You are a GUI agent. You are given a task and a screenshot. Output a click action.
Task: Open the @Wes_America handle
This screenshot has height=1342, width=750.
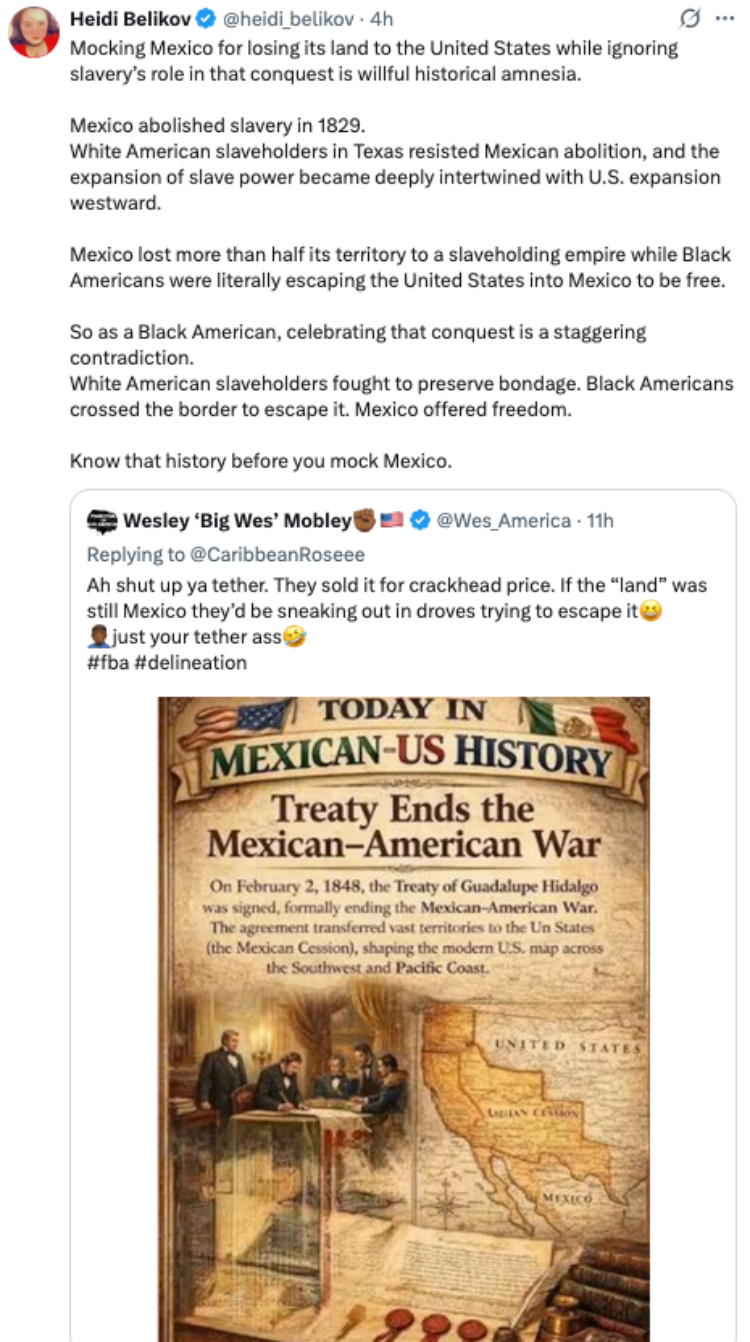coord(504,520)
